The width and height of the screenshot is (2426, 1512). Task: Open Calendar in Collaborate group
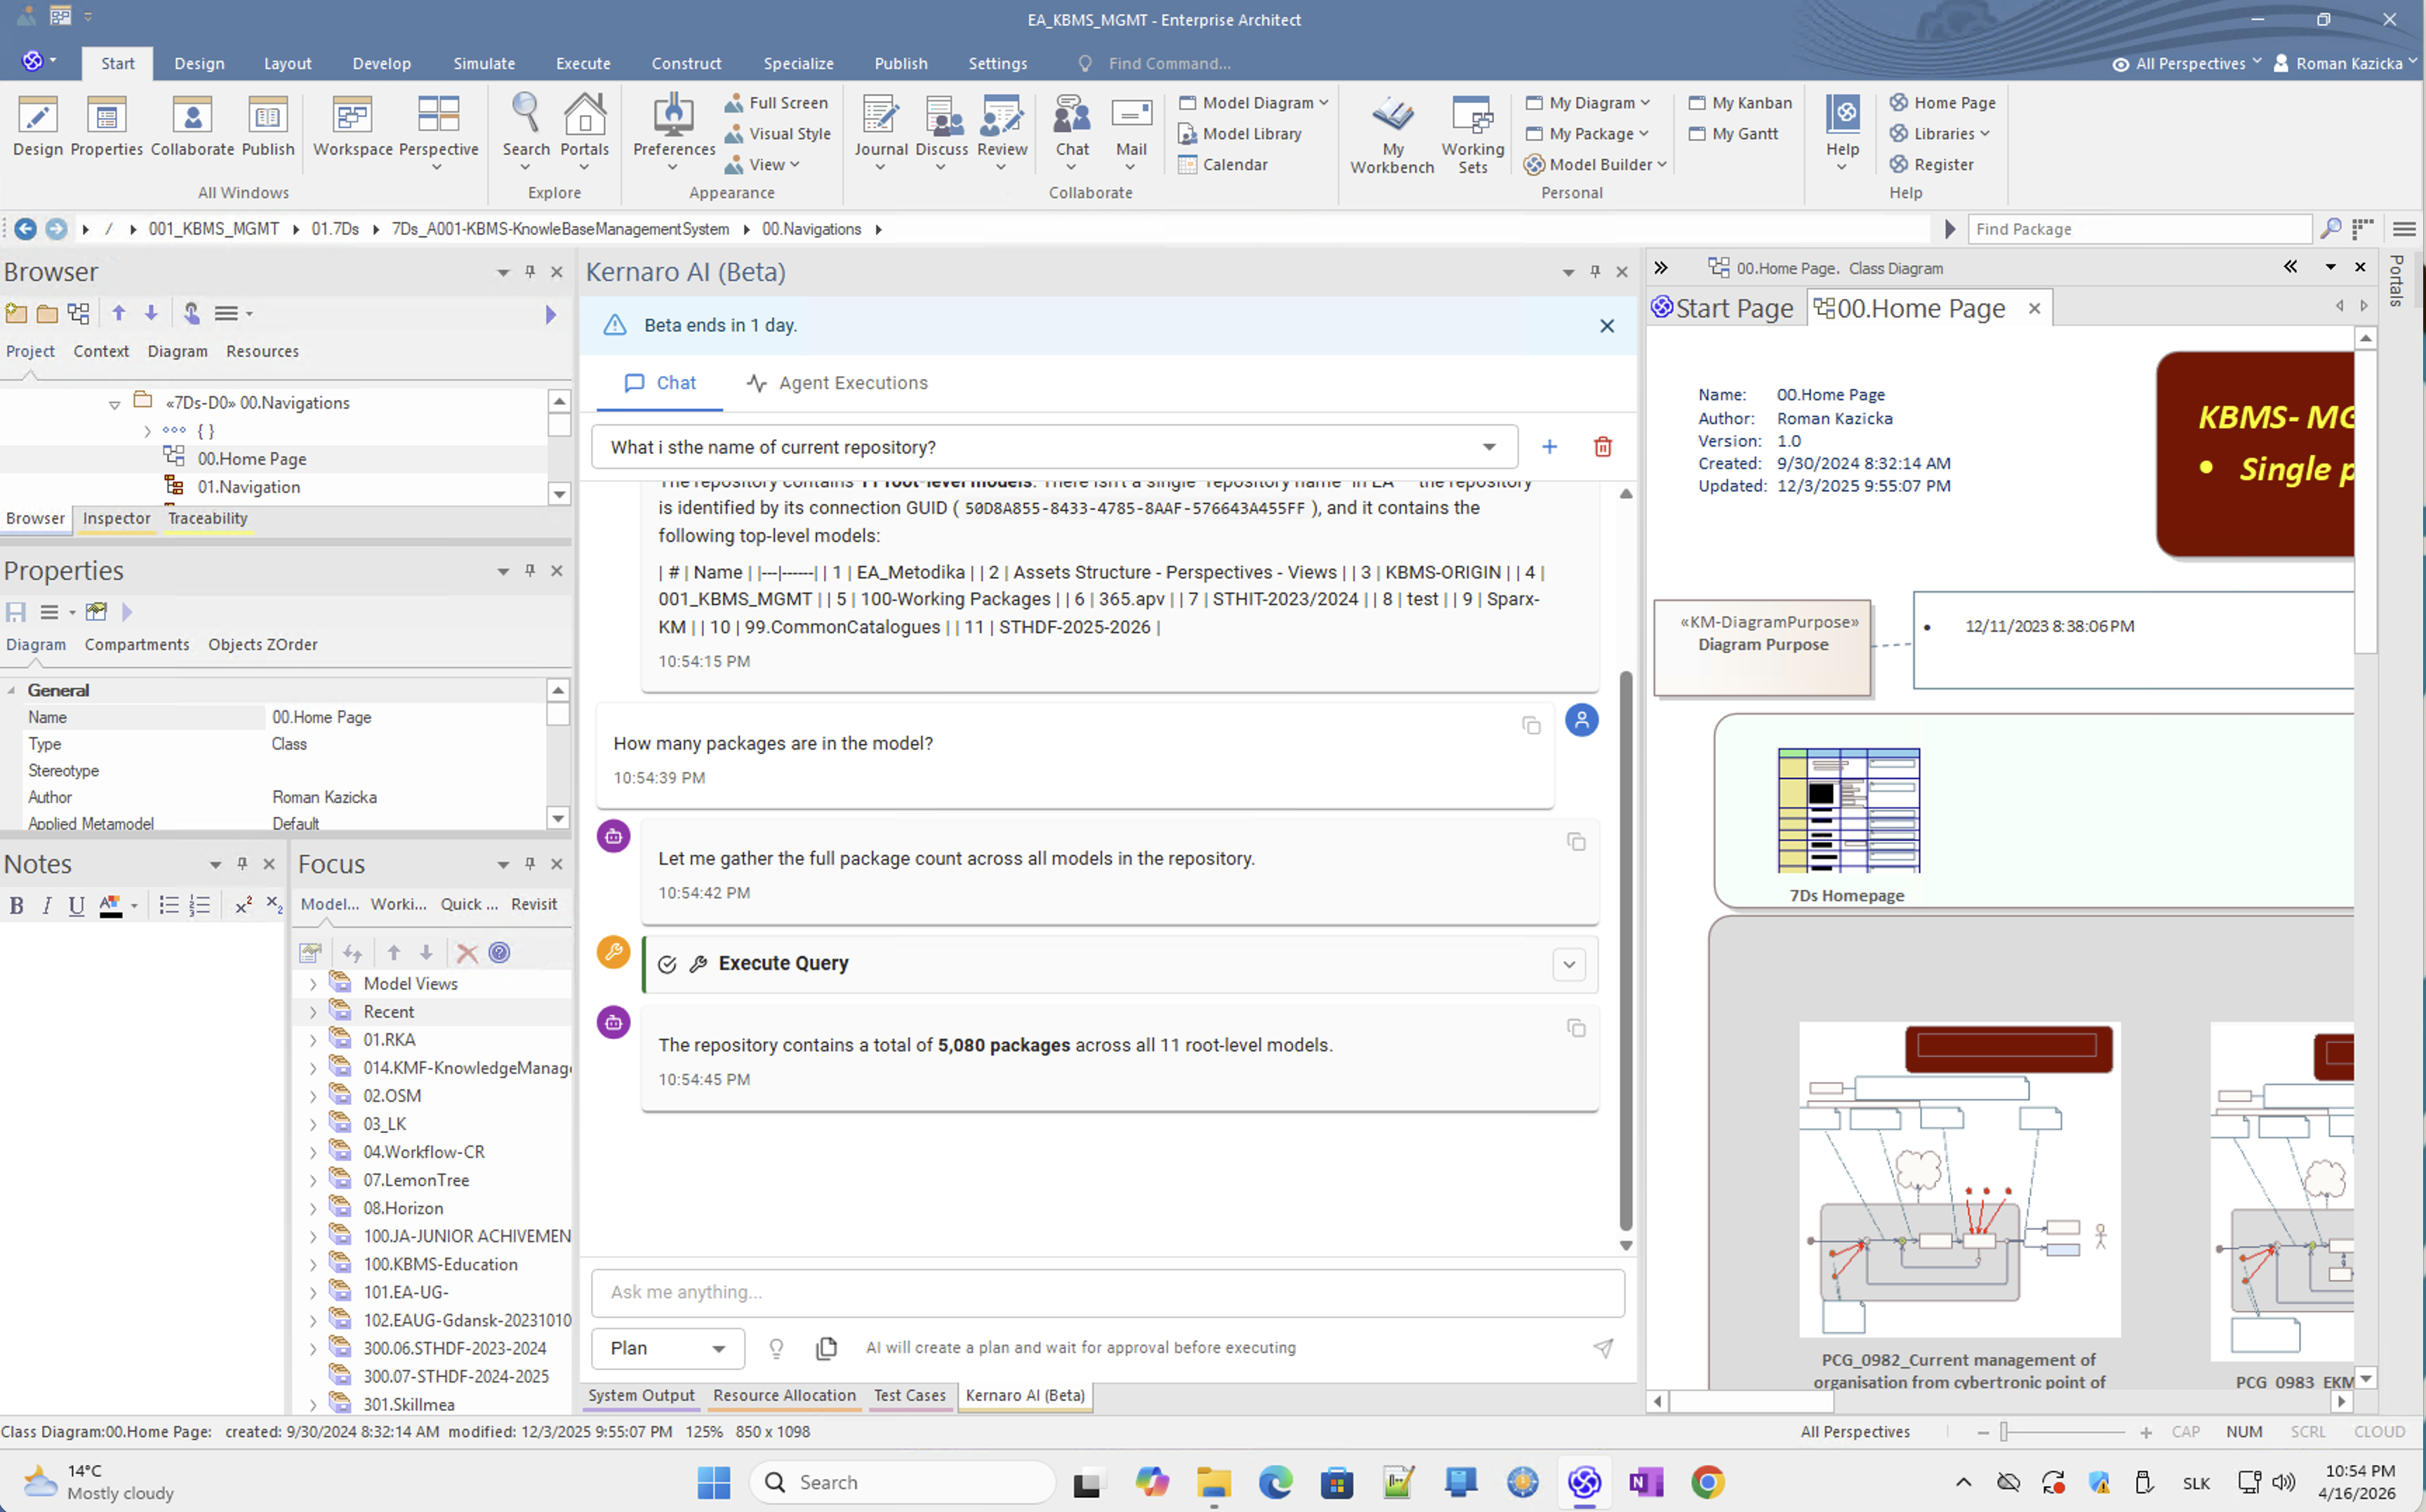[1223, 165]
